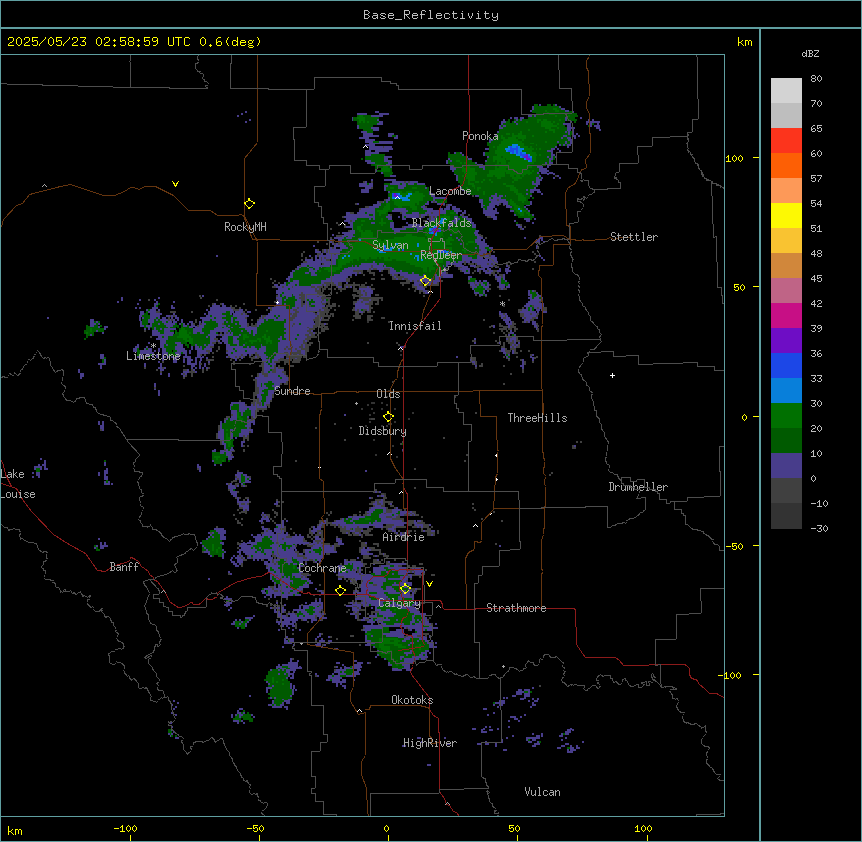Click the Calgary city label

[399, 603]
